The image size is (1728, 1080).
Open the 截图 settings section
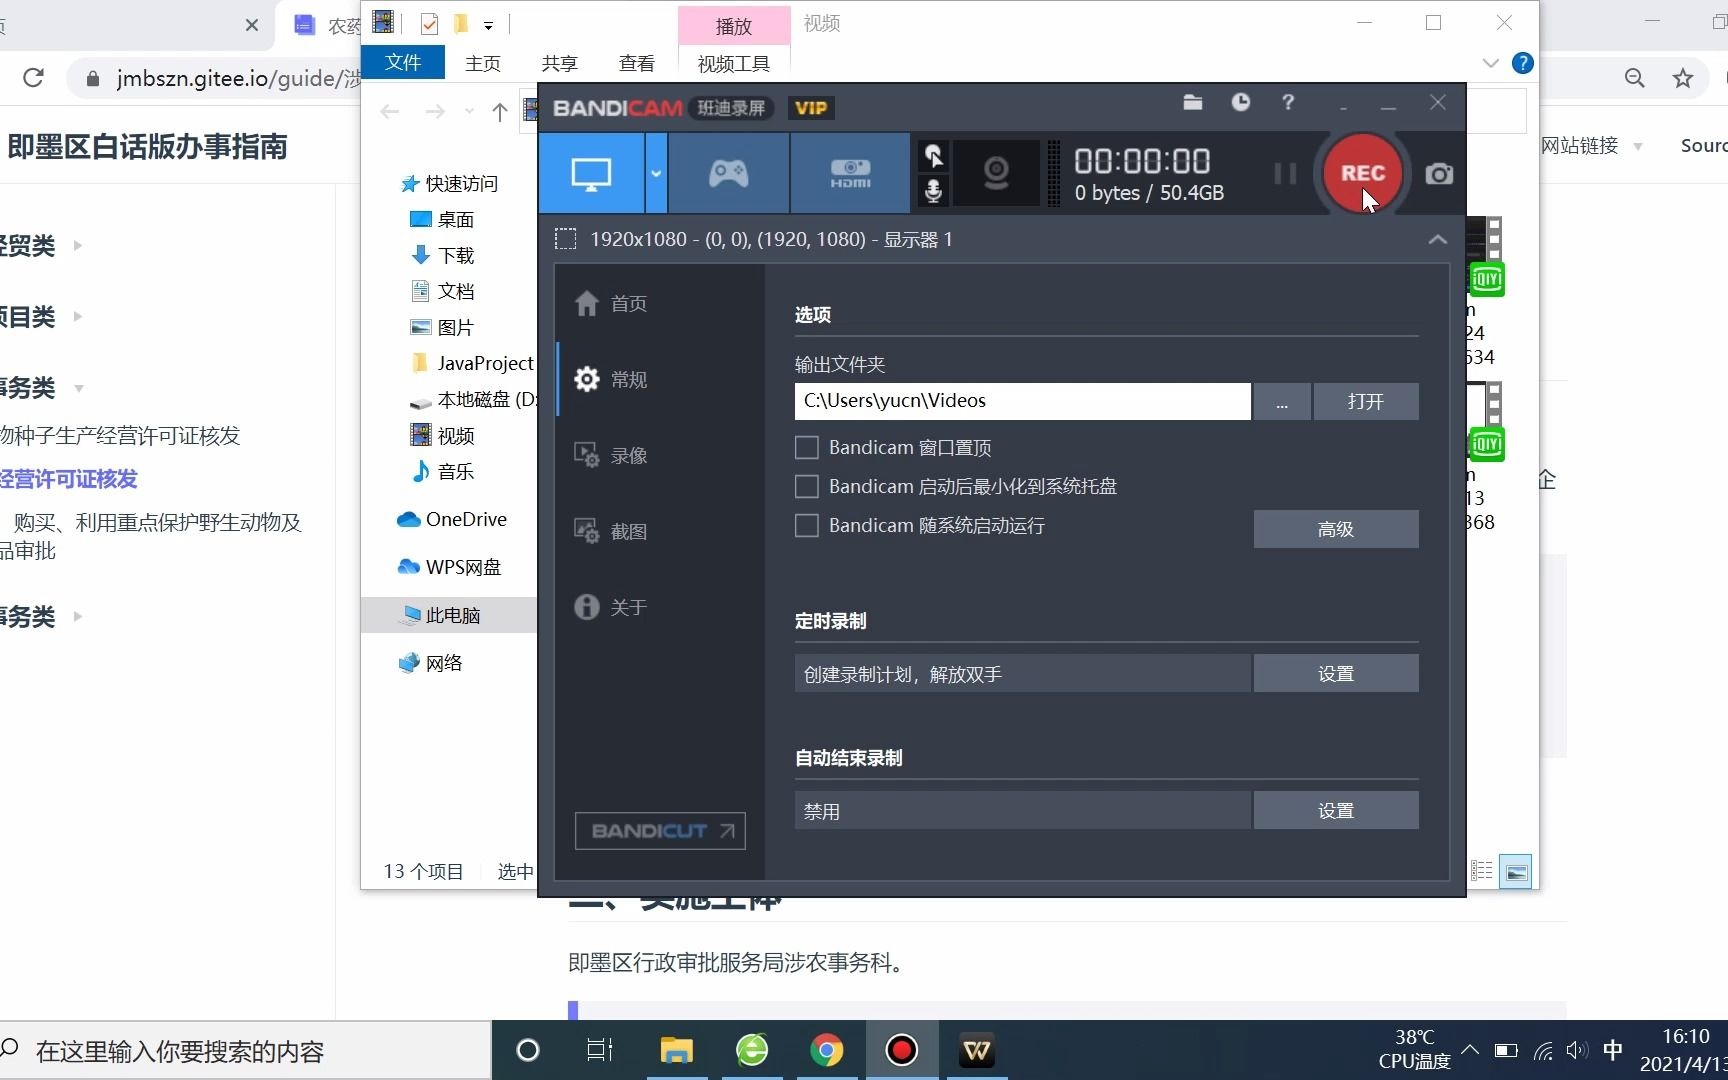610,531
